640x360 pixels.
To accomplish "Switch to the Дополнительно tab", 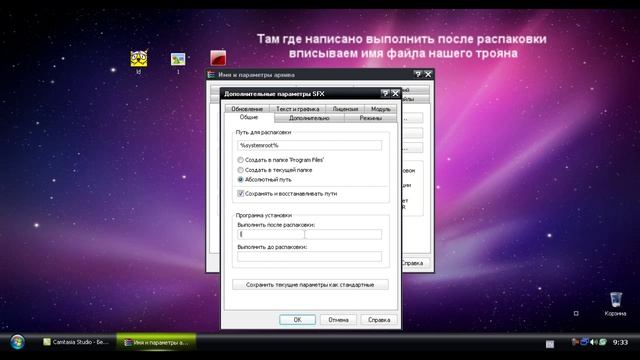I will [309, 118].
